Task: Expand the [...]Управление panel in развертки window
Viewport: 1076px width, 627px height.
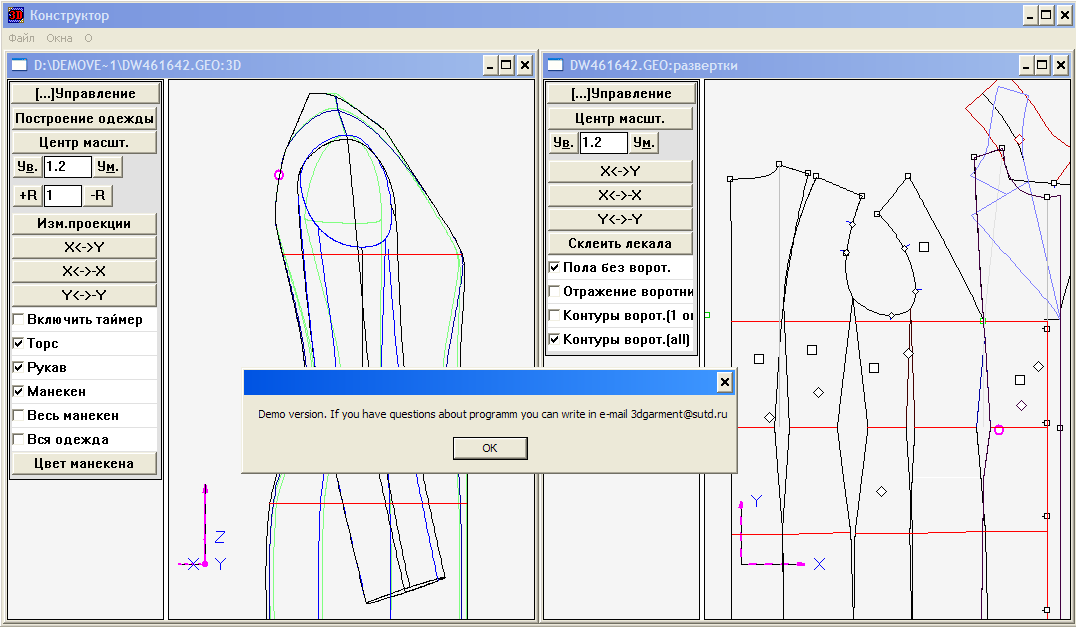Action: [620, 94]
